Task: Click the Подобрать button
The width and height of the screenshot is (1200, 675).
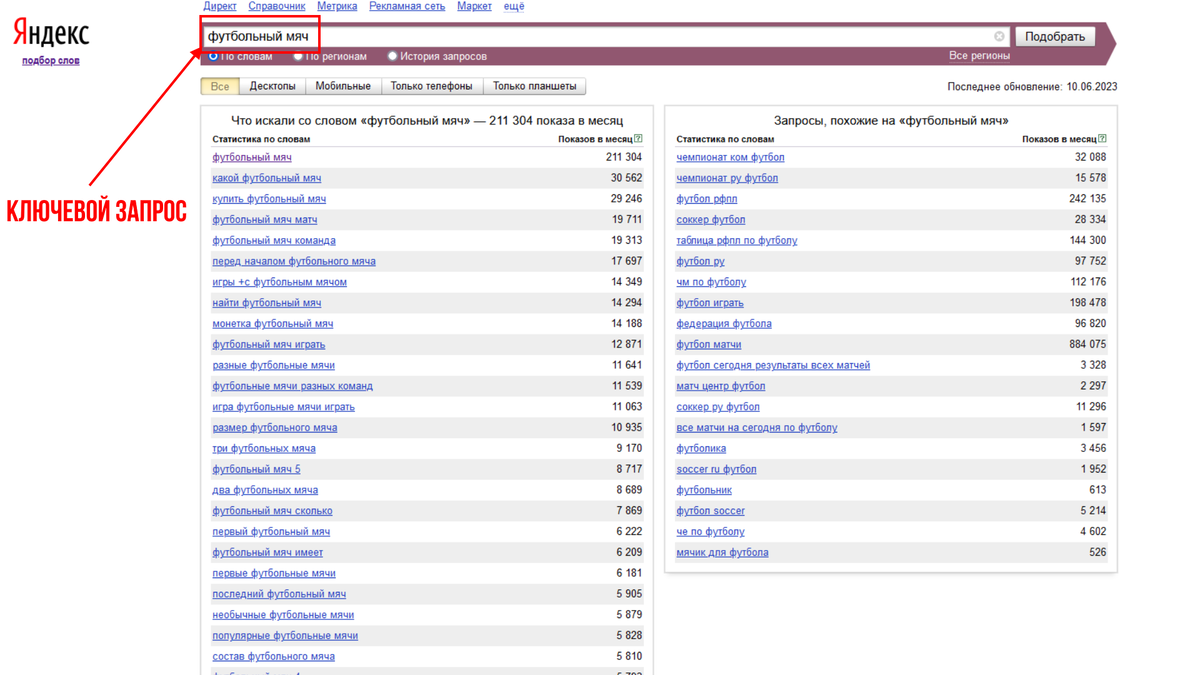Action: (1055, 36)
